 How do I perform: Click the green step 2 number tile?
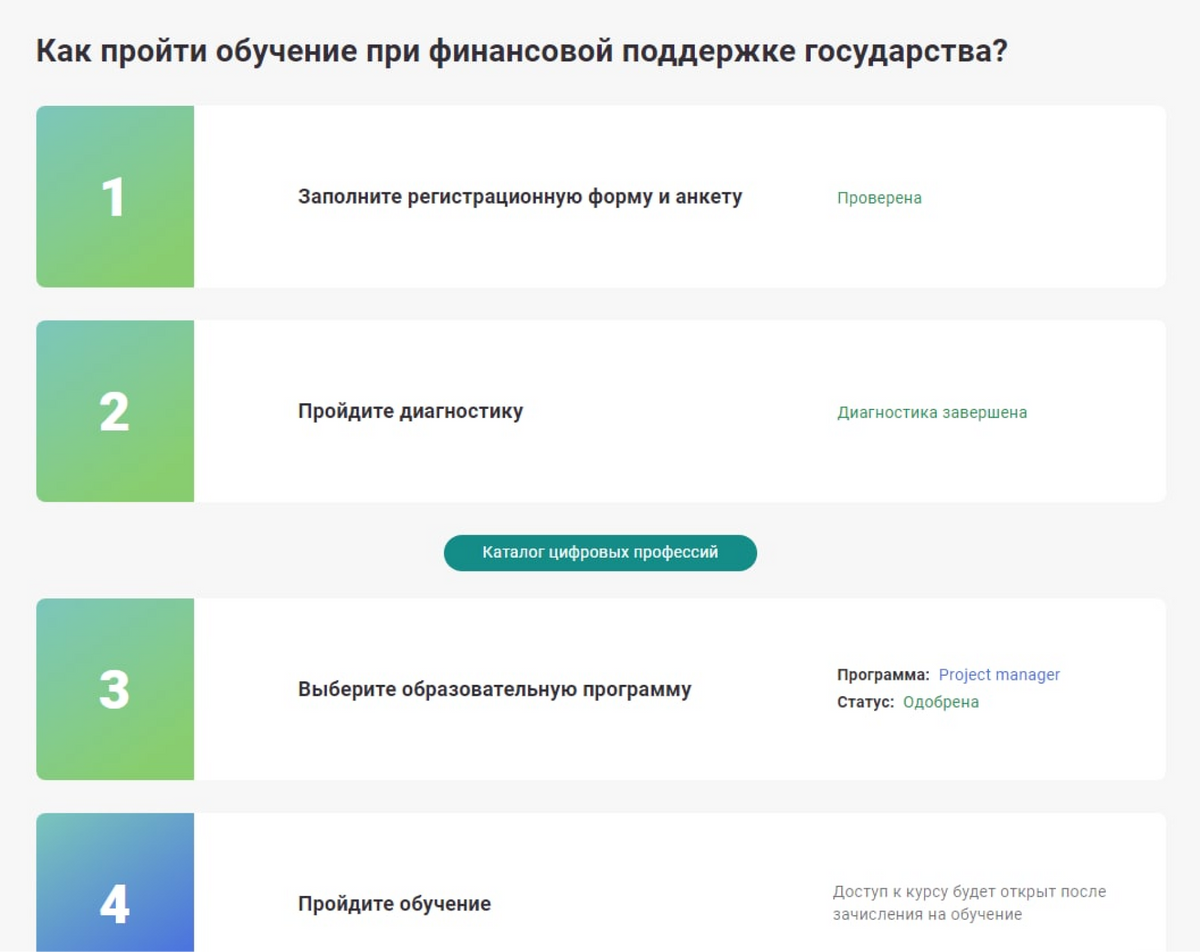[x=115, y=411]
